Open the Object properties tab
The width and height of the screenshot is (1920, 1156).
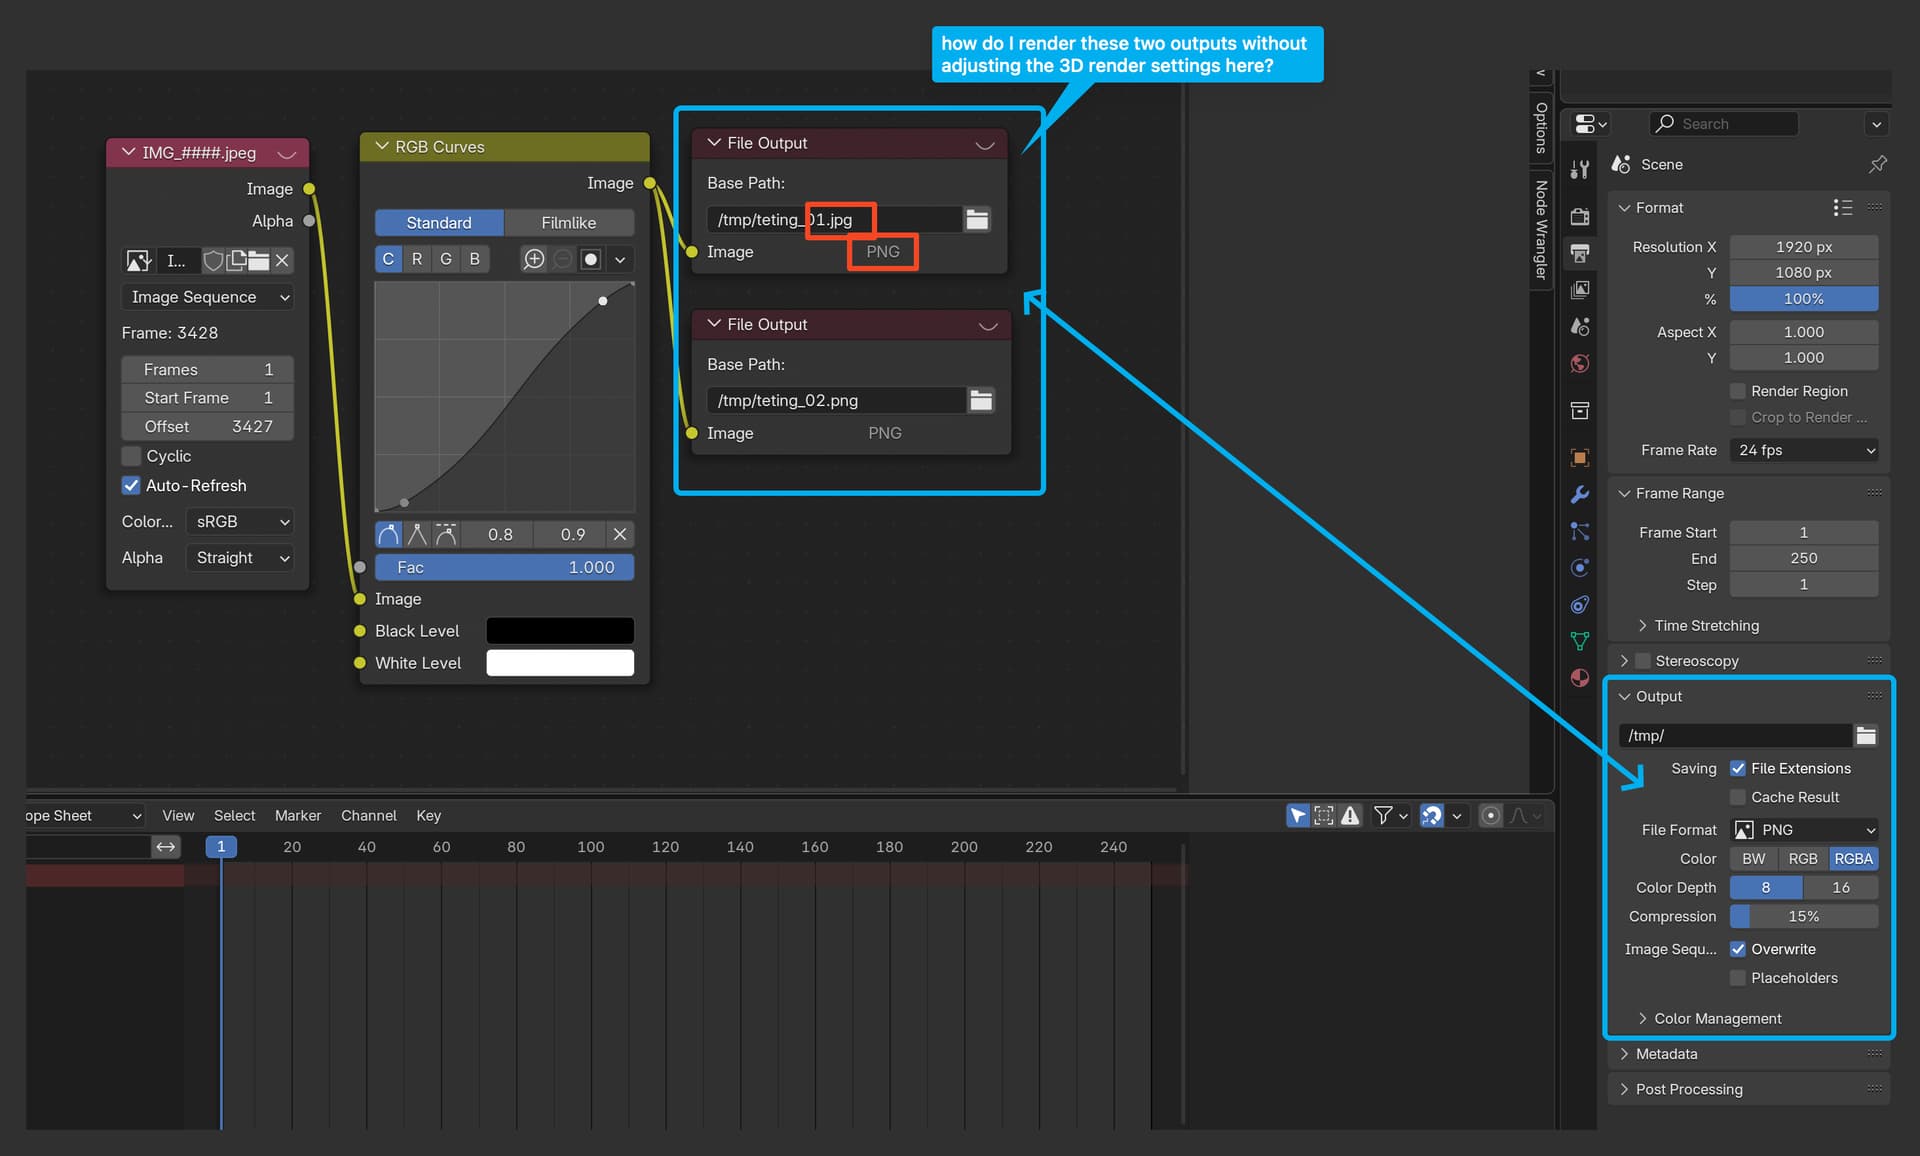point(1580,458)
